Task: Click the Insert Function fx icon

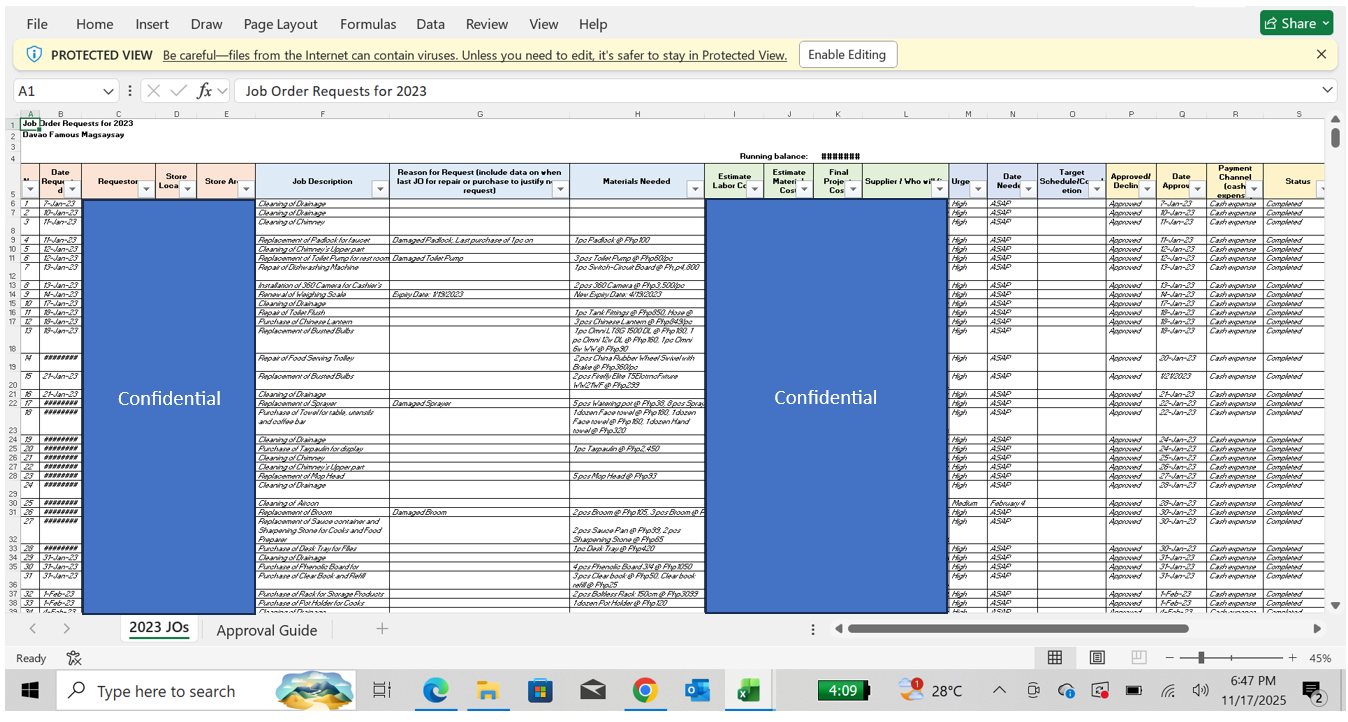Action: coord(204,91)
